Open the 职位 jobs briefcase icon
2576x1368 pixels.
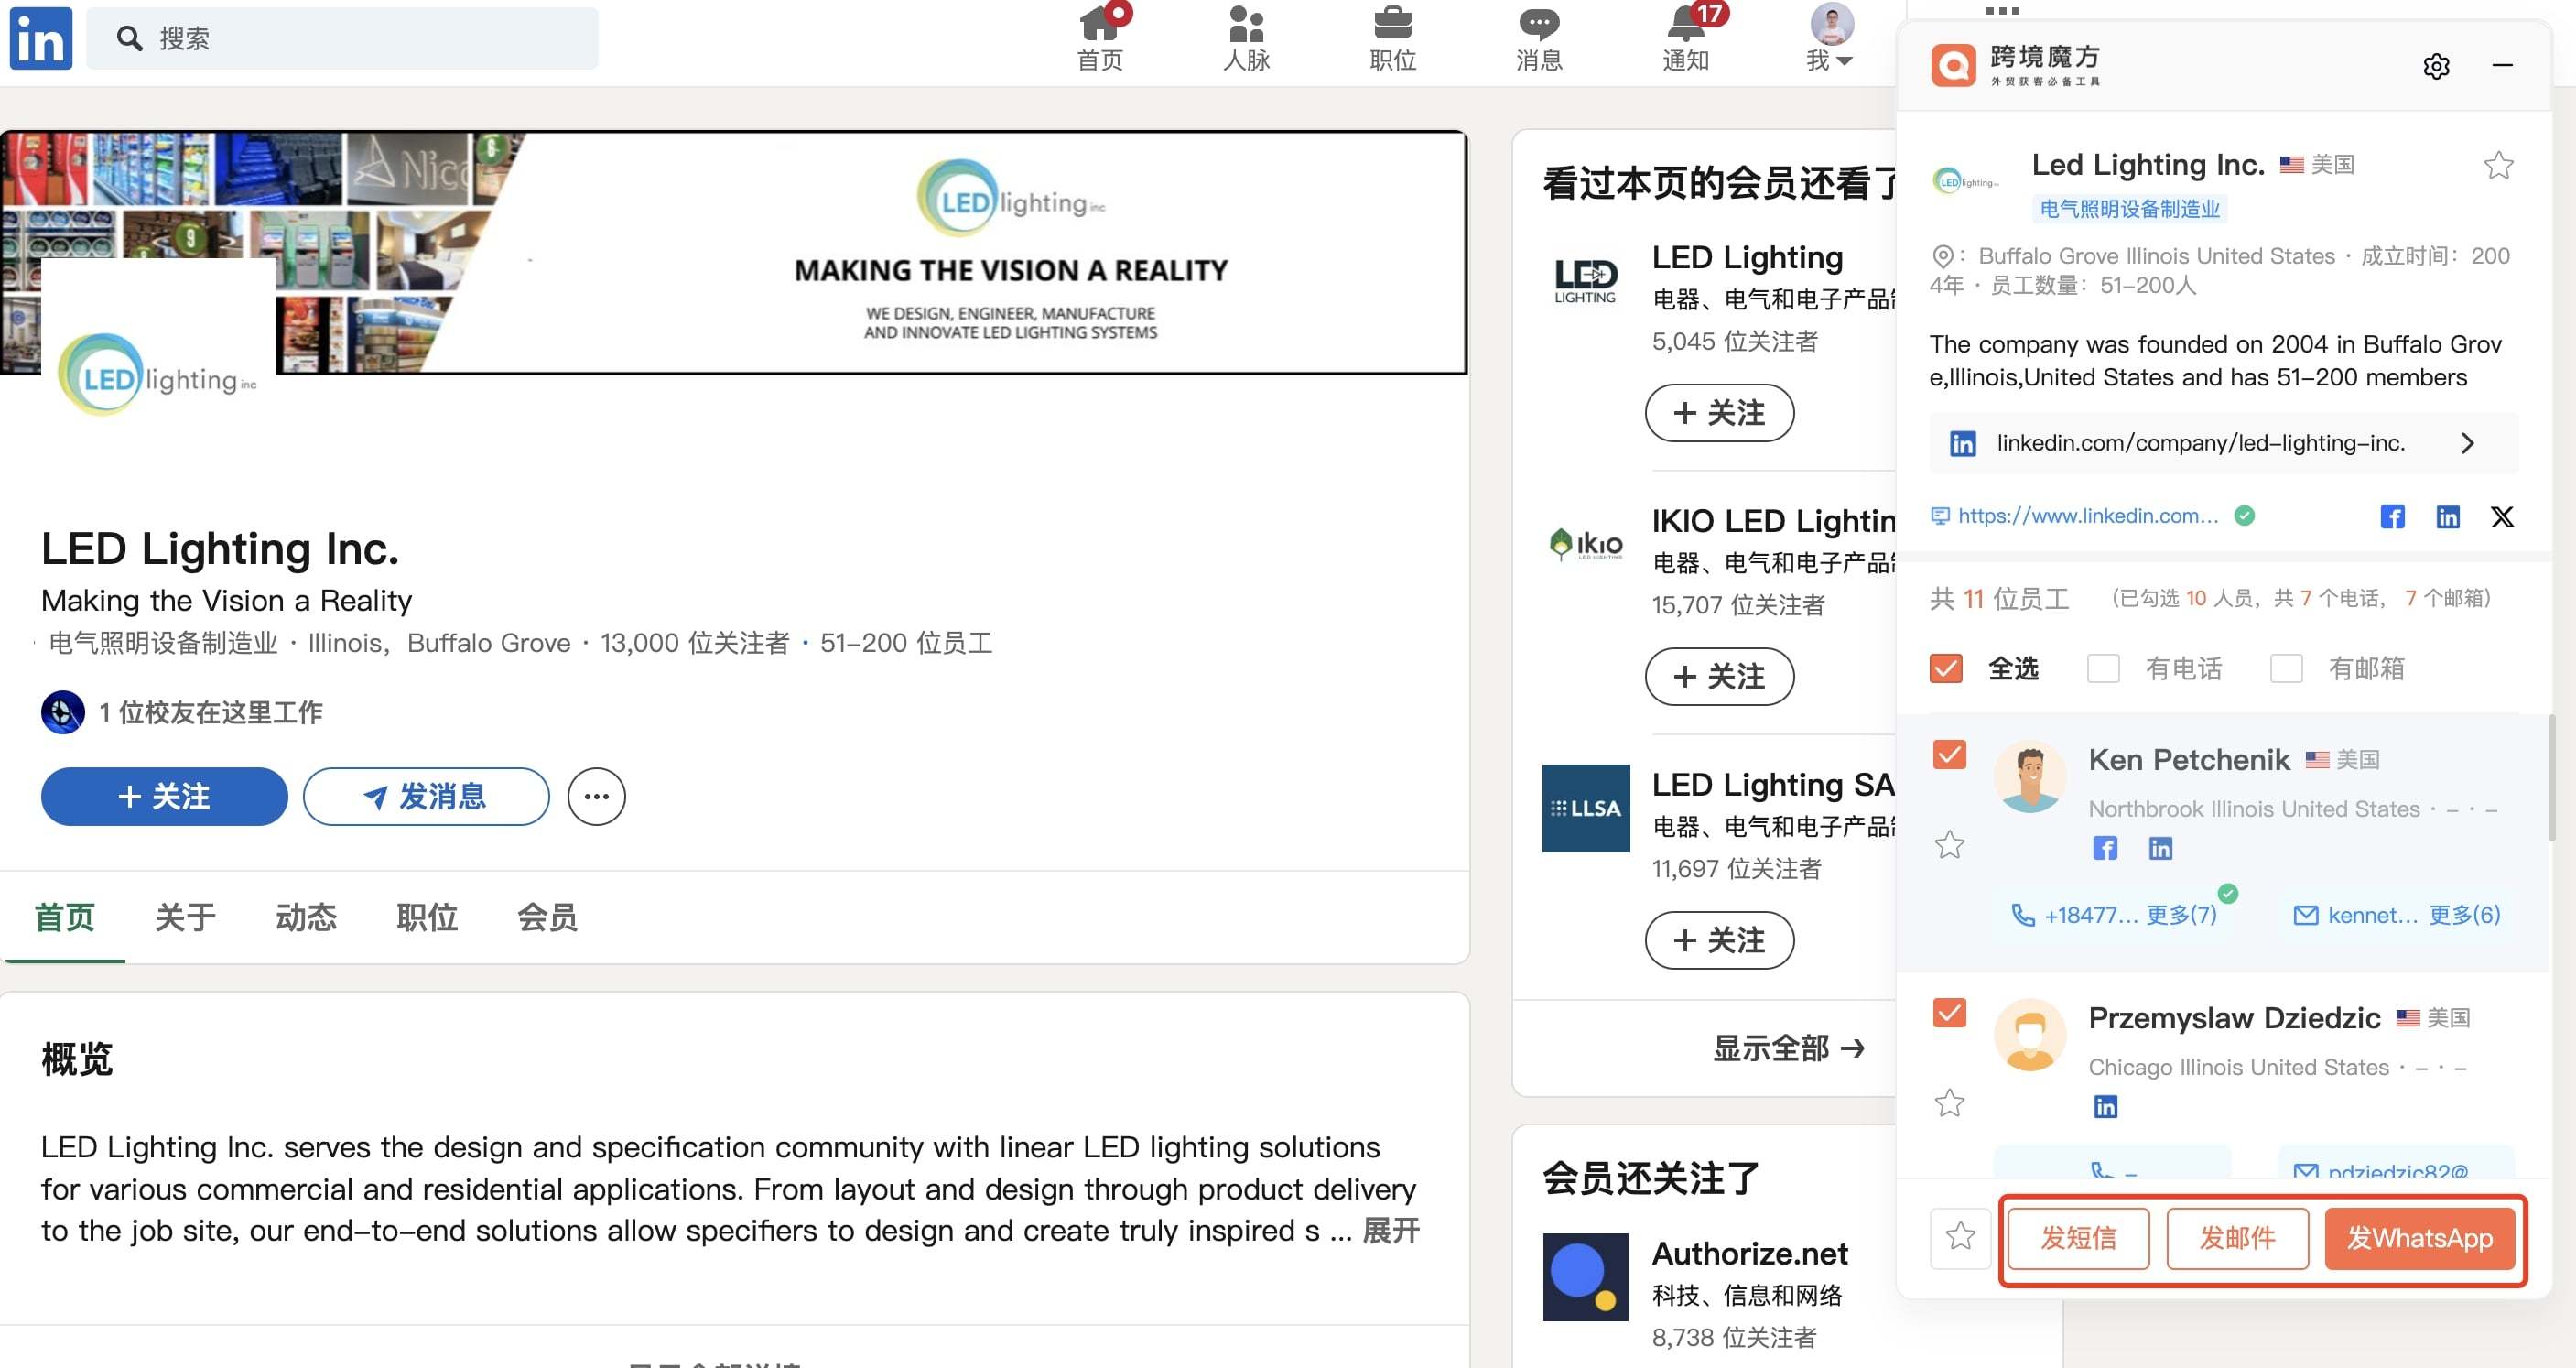[1392, 38]
